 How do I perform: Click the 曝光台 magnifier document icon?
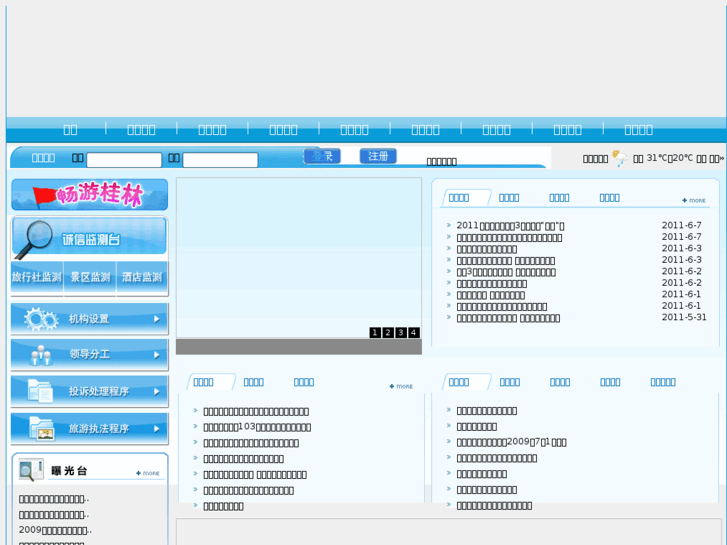(31, 470)
